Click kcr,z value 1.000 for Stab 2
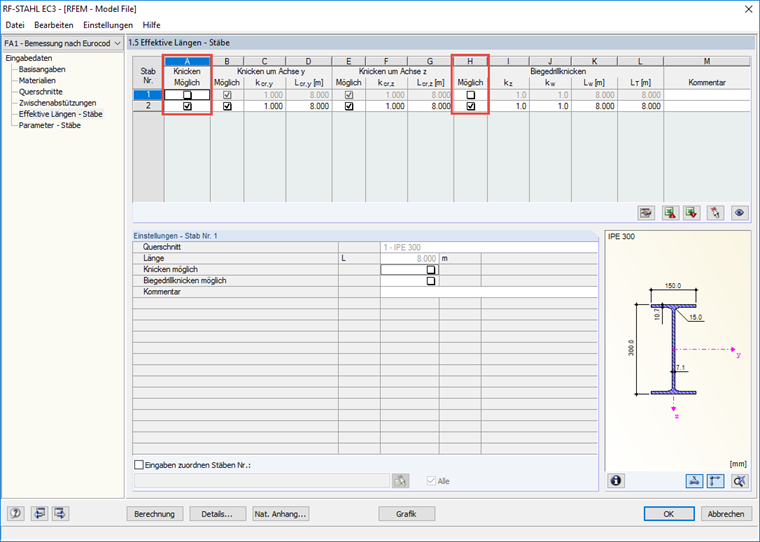760x542 pixels. coord(386,106)
